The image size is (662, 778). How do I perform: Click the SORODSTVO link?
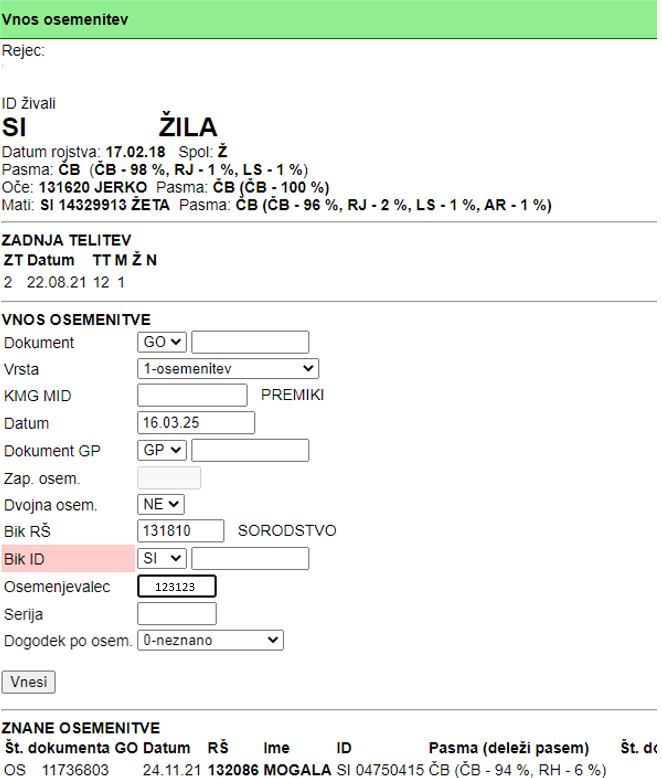pyautogui.click(x=287, y=530)
